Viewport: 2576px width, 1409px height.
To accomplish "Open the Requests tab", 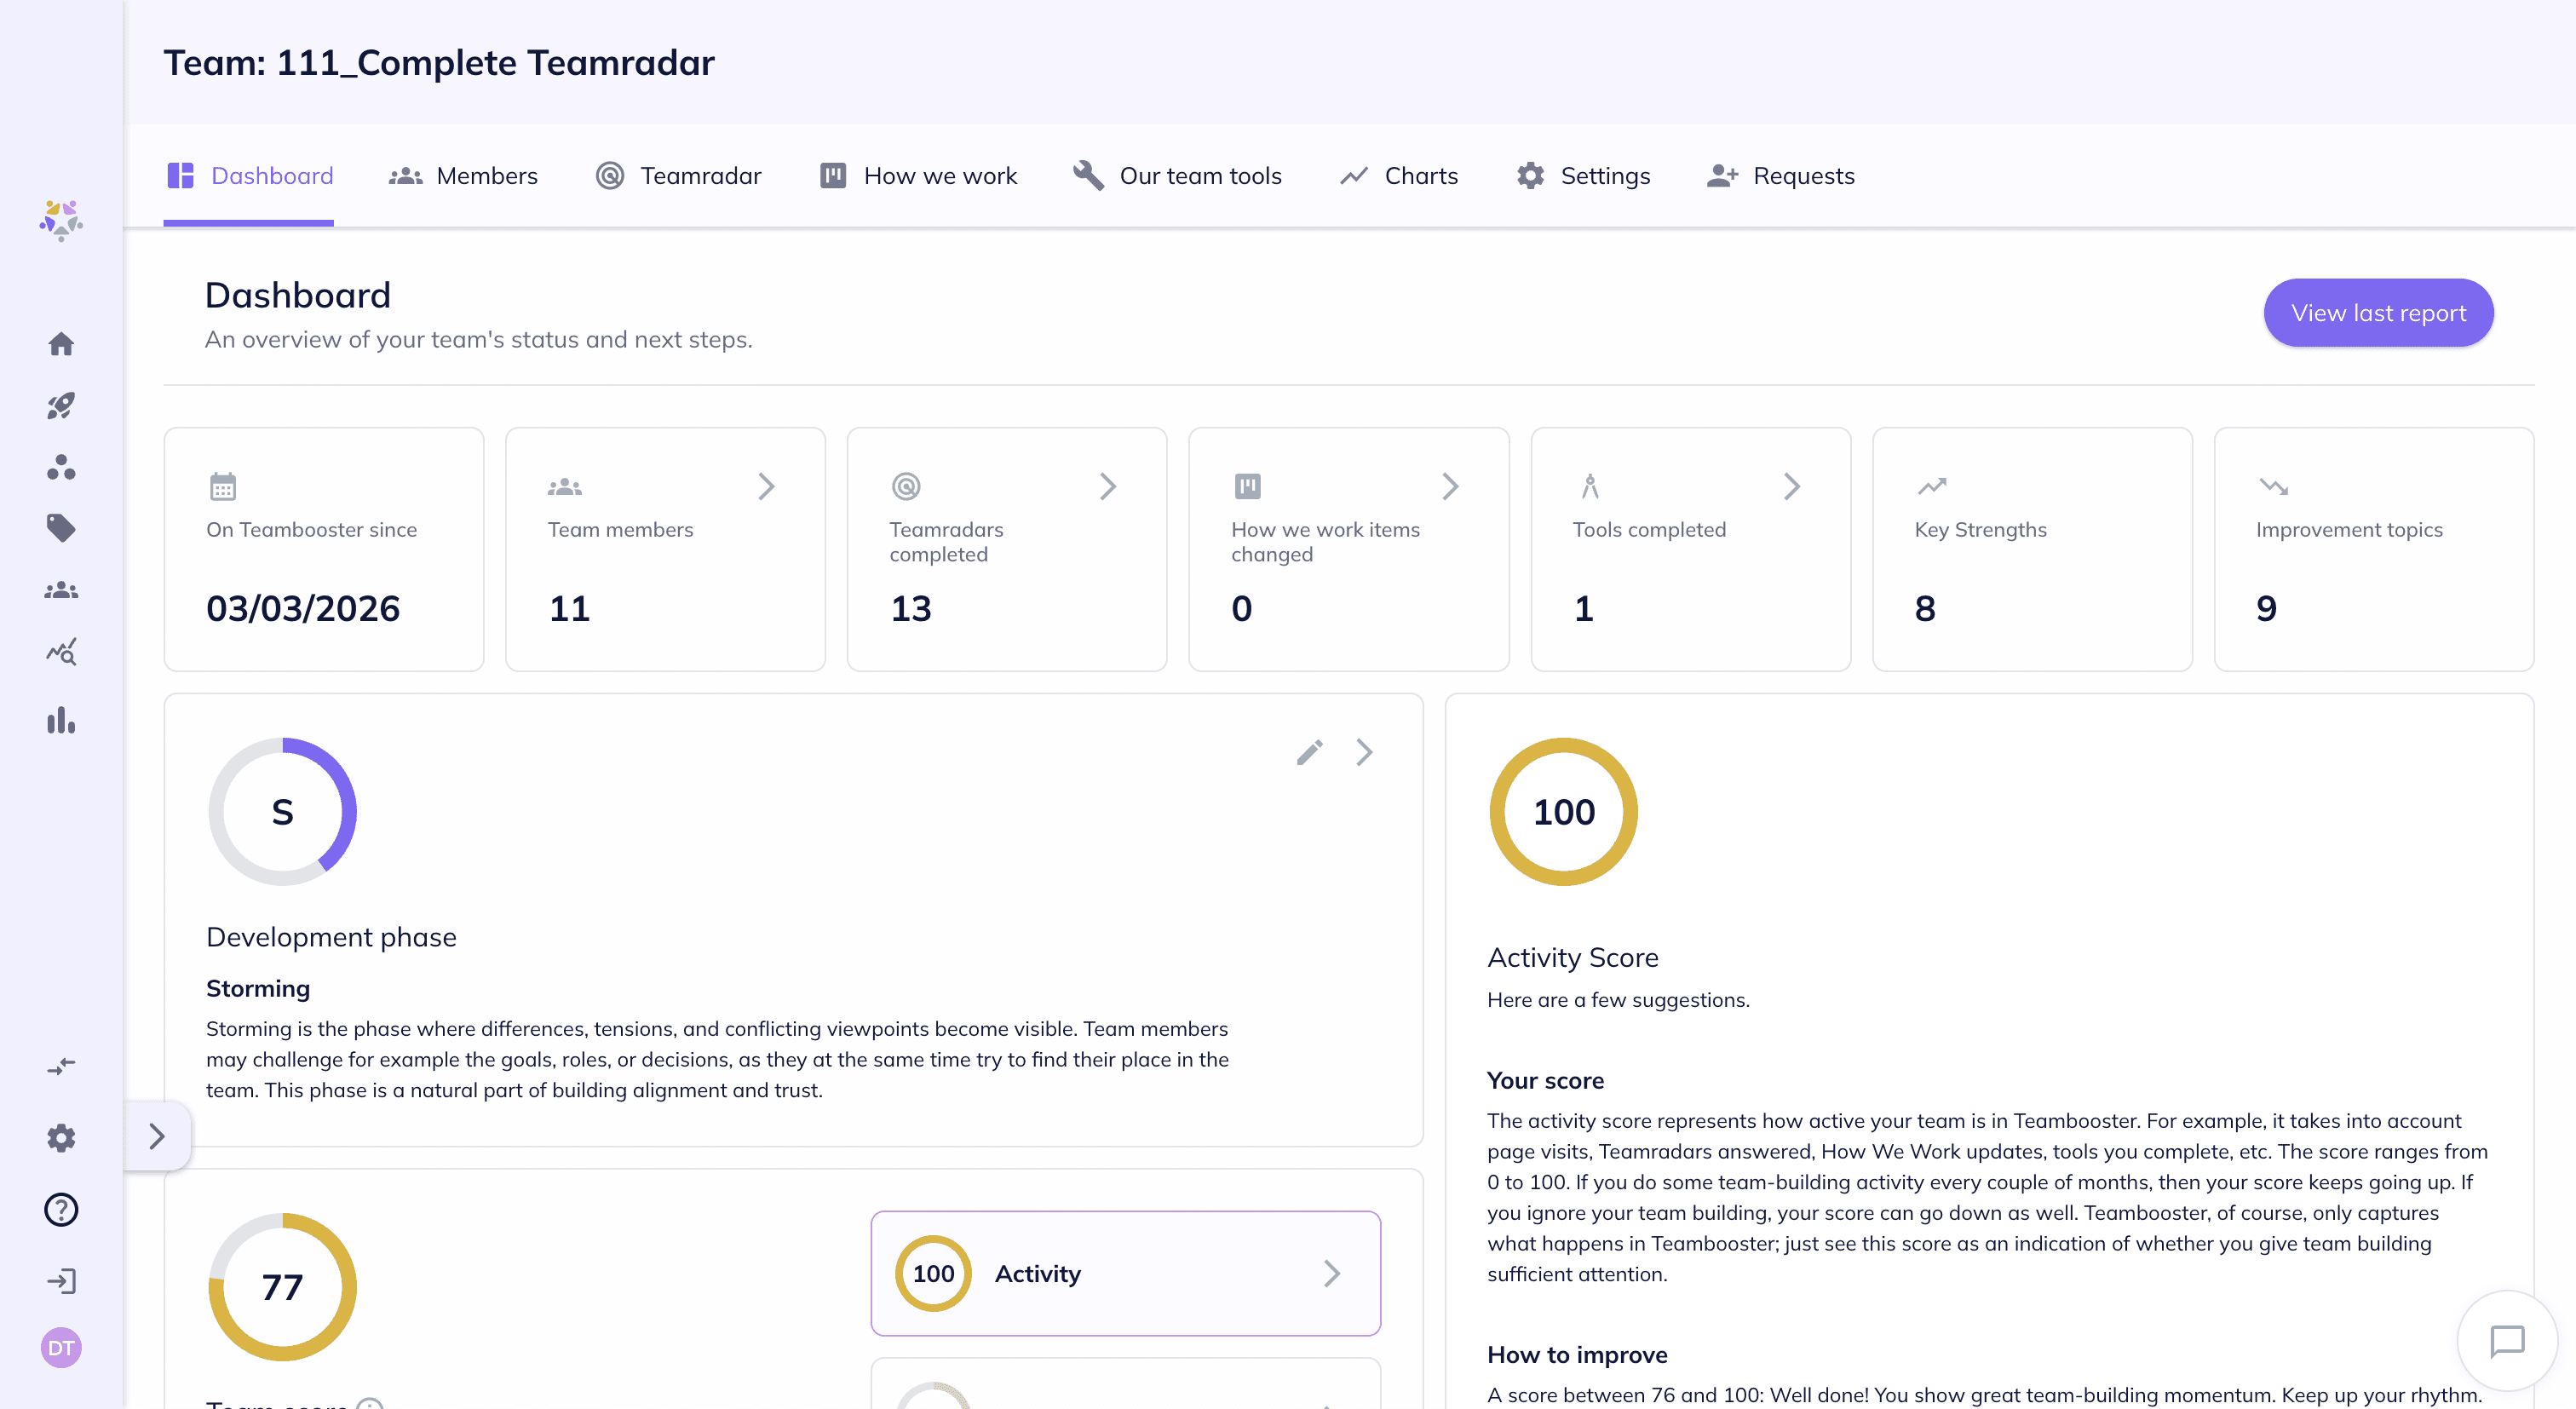I will [1780, 176].
